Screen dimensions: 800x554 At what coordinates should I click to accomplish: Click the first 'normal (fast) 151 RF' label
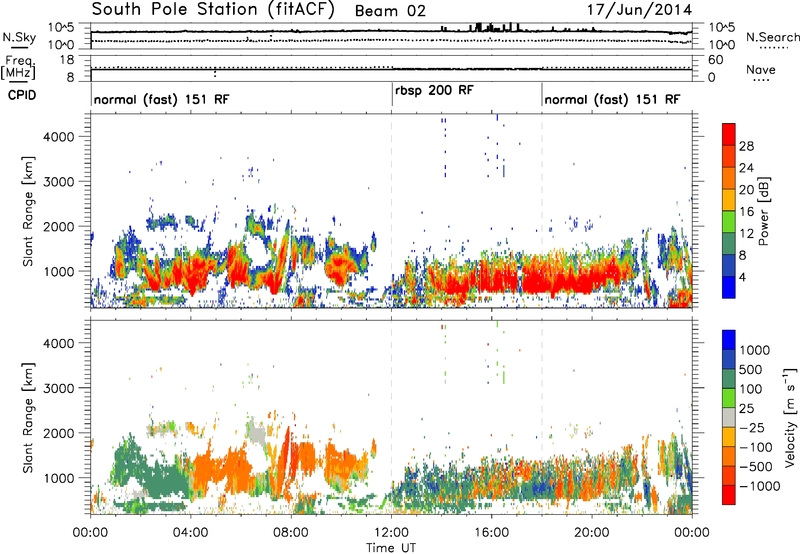coord(161,99)
